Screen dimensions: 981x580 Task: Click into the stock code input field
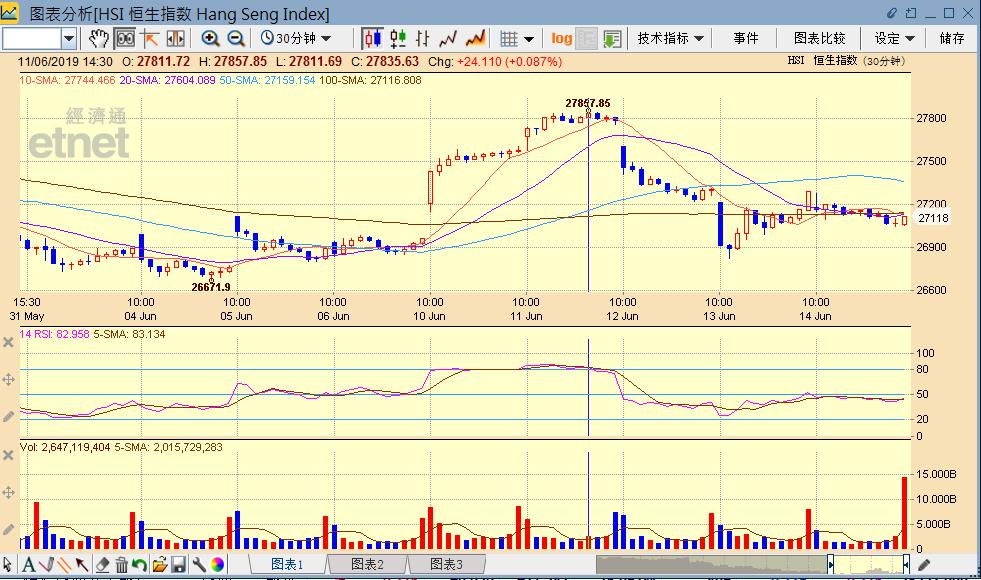coord(32,39)
